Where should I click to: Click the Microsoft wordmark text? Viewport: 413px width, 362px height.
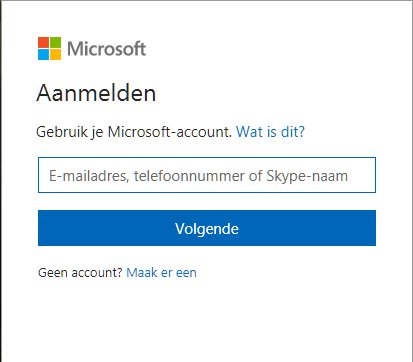coord(107,49)
